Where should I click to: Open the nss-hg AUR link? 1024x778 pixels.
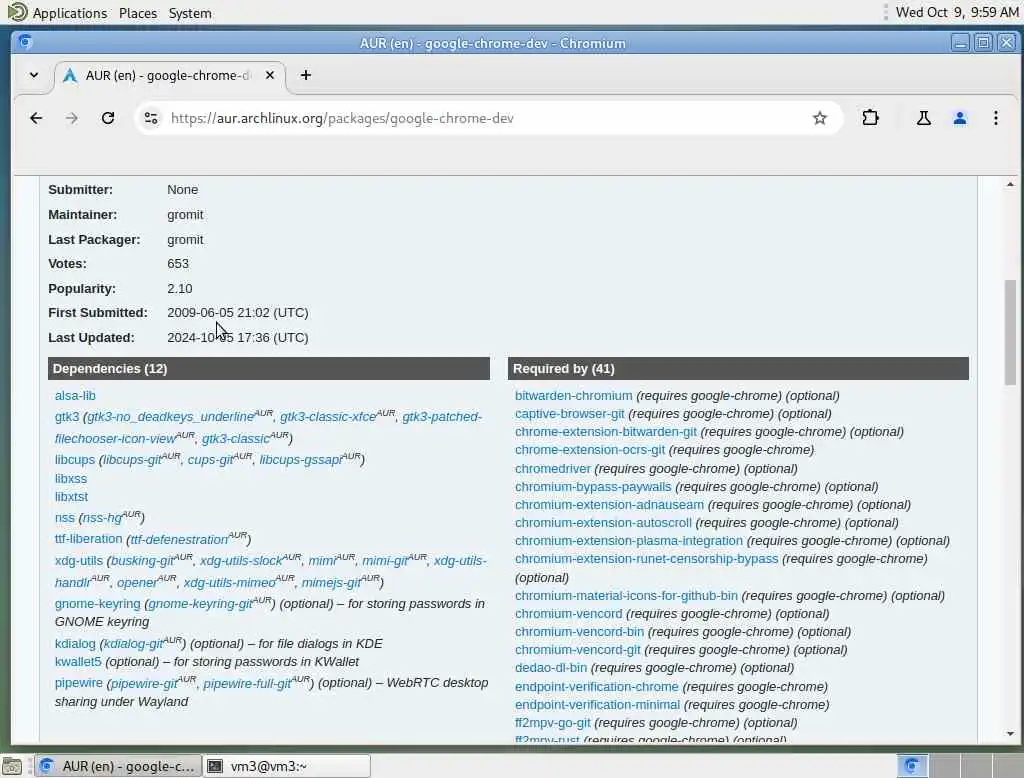102,518
